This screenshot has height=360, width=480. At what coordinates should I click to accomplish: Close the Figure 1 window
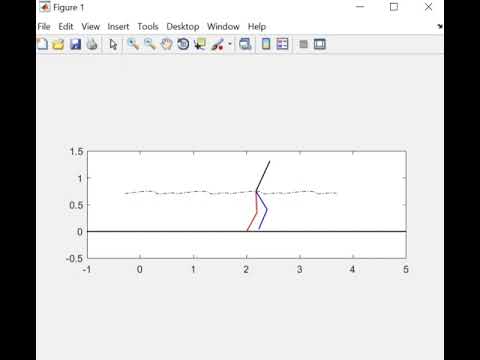click(x=428, y=7)
